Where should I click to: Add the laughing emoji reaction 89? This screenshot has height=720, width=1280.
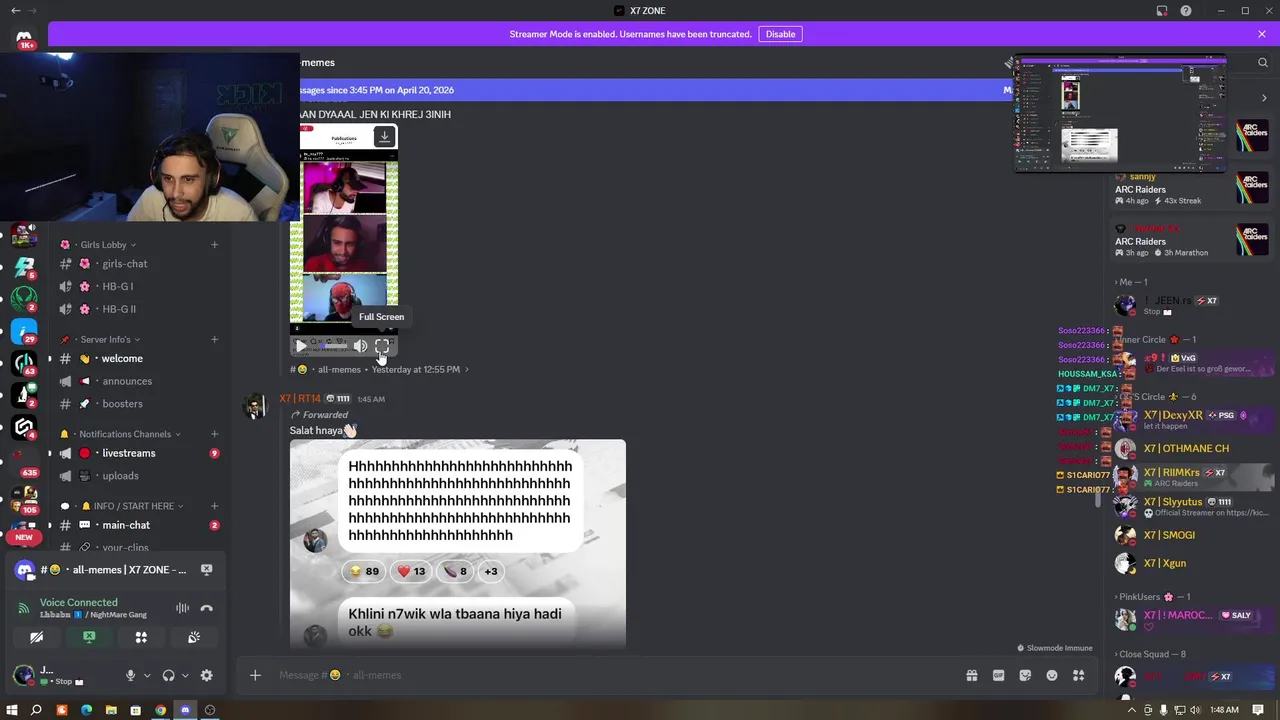coord(364,571)
